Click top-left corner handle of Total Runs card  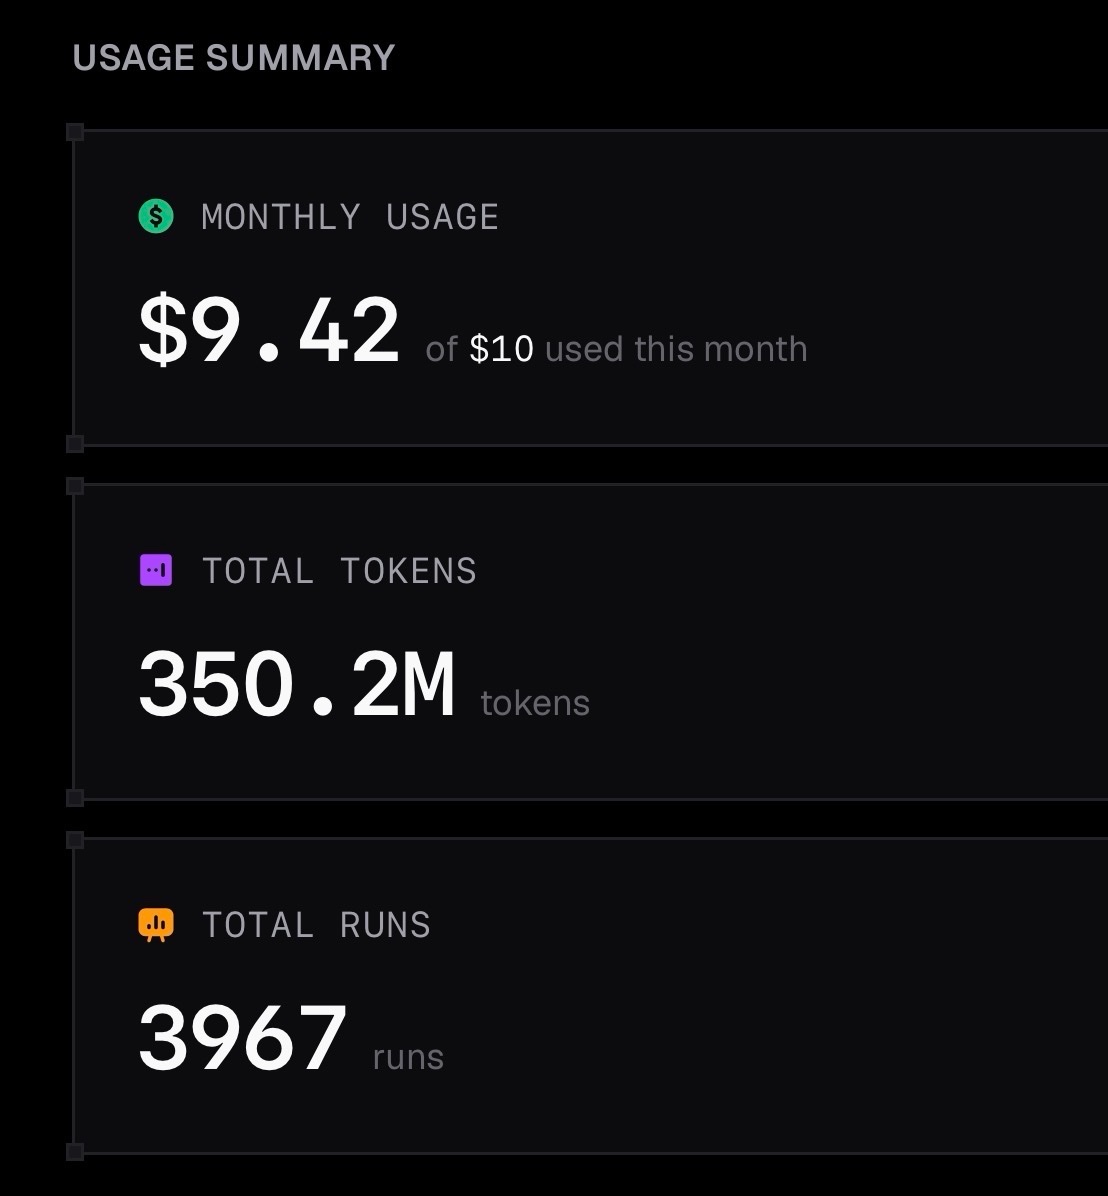pos(75,840)
